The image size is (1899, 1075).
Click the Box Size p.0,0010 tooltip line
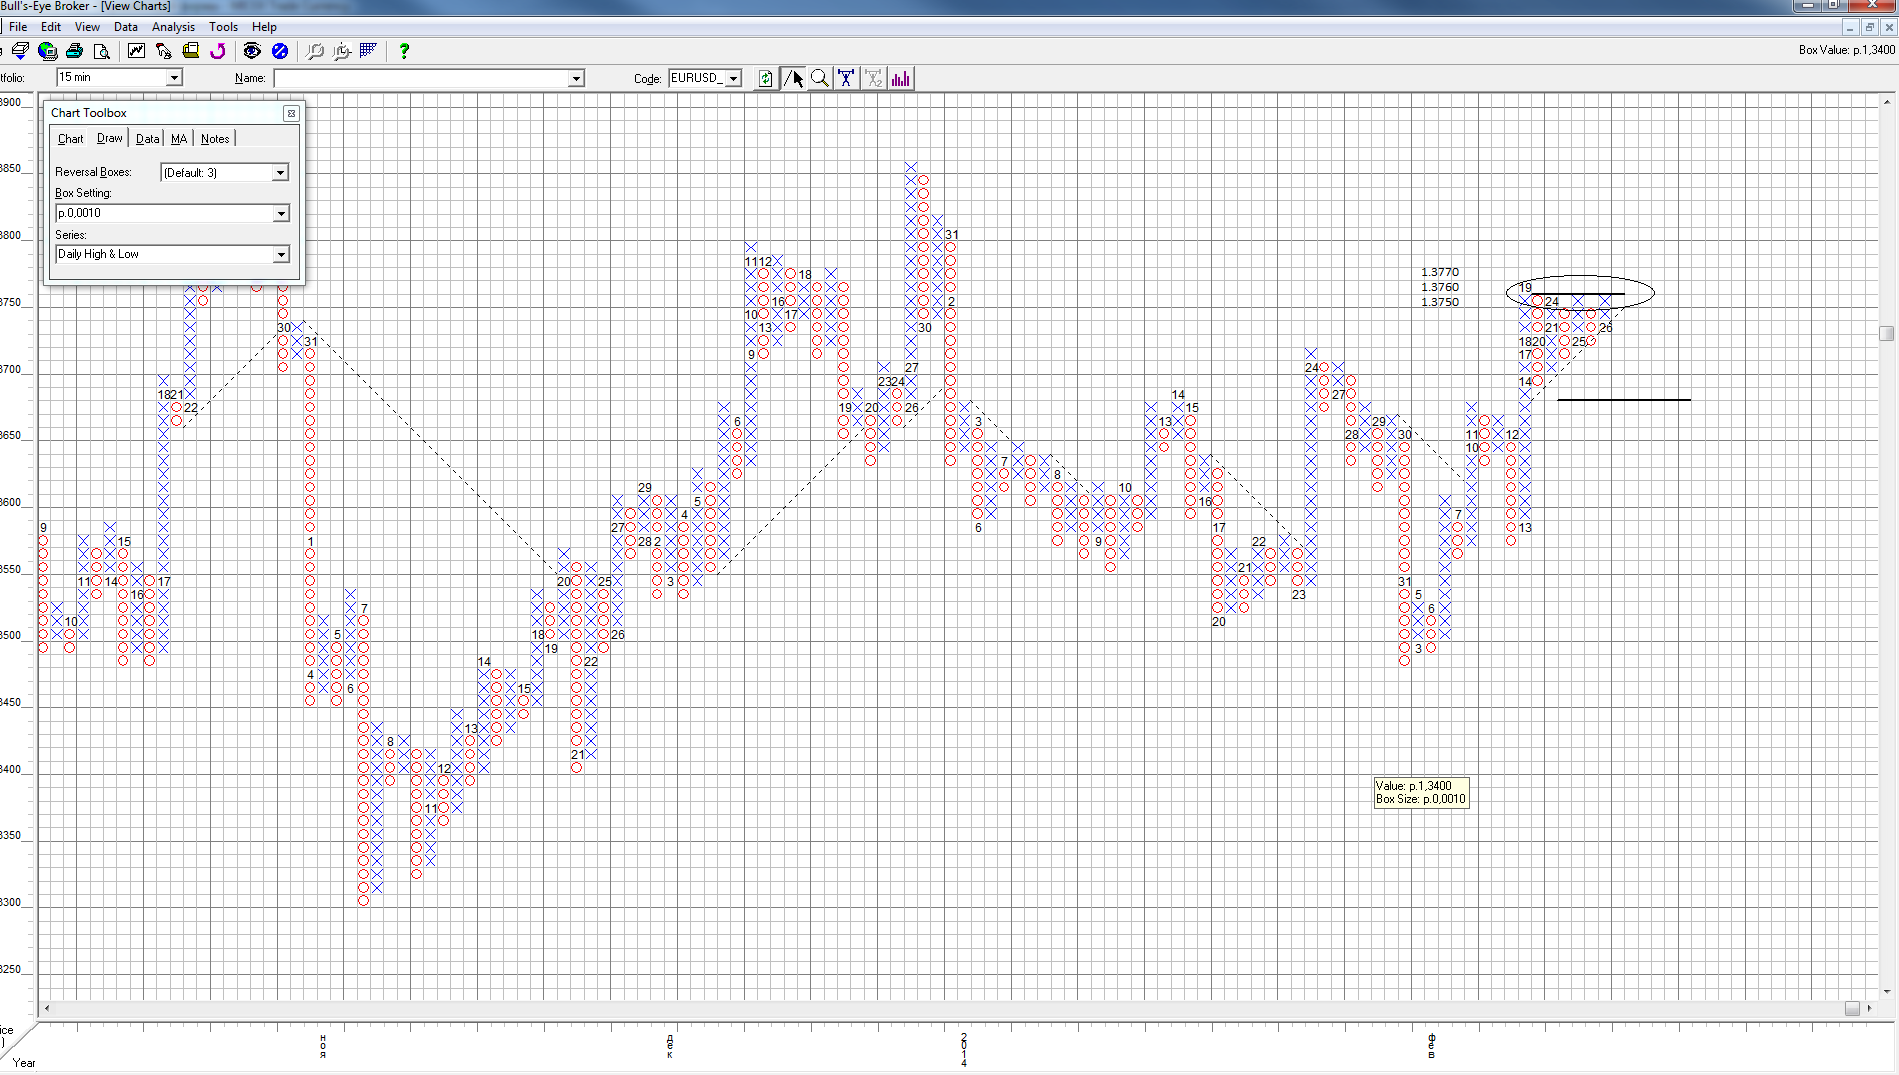pos(1421,799)
